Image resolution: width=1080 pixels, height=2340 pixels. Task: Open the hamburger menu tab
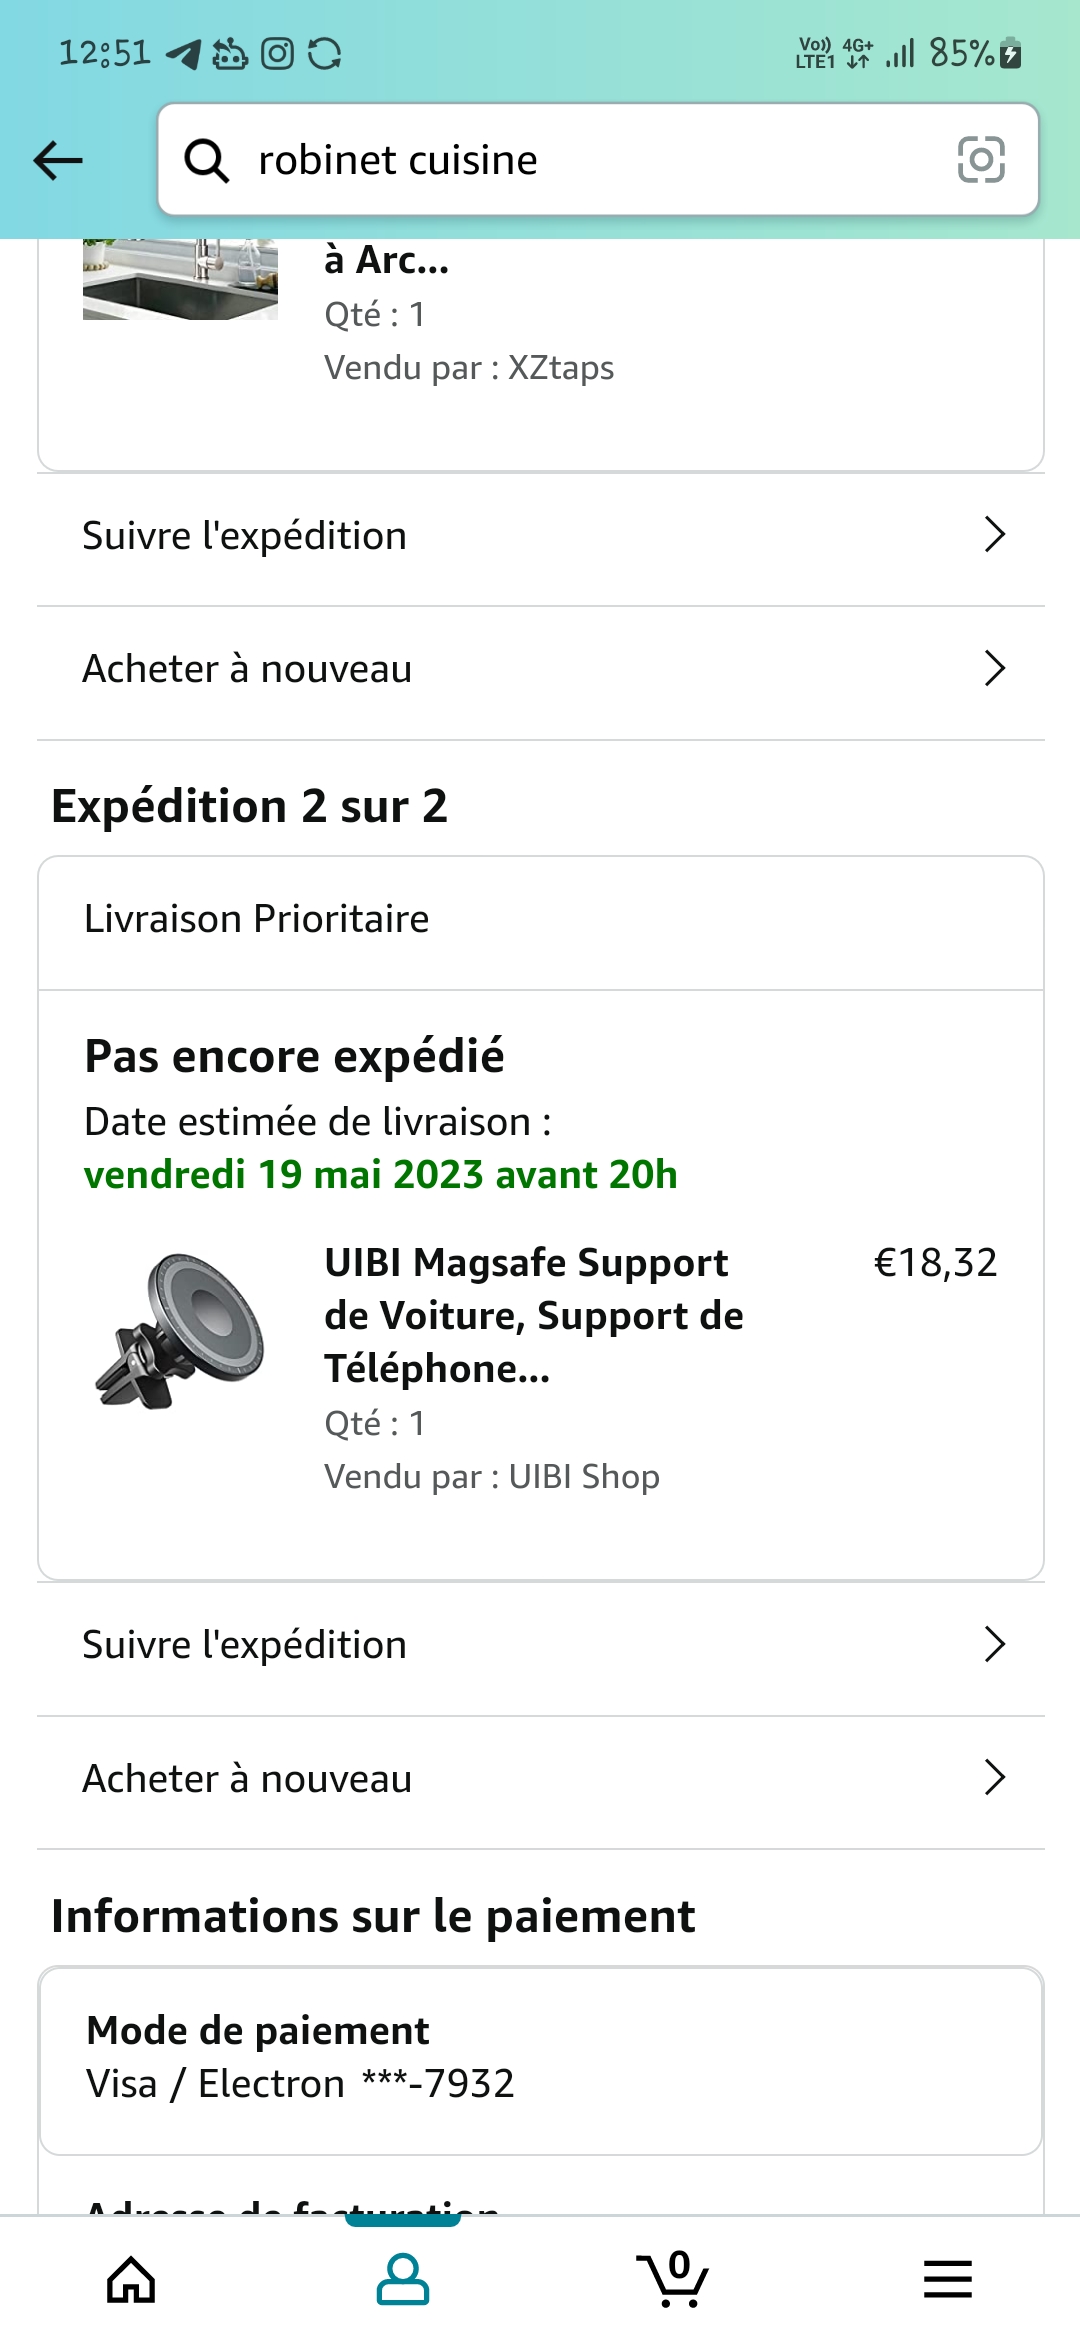[947, 2280]
